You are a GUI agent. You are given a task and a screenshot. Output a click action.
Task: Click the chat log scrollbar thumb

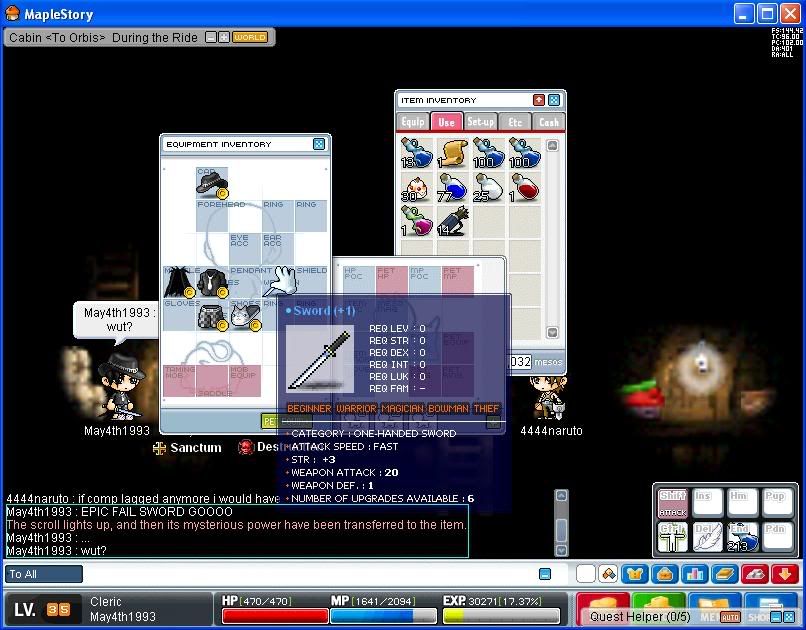561,529
